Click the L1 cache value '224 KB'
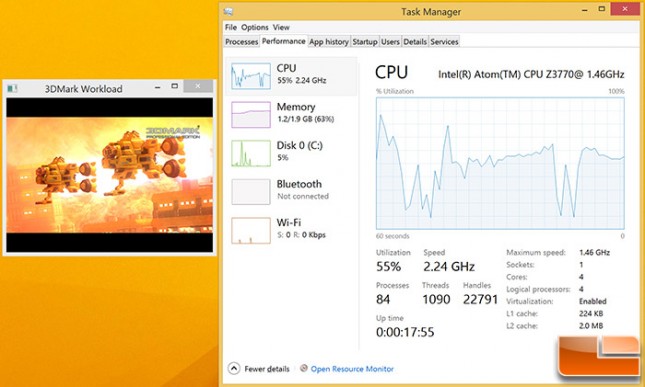The width and height of the screenshot is (645, 387). pos(591,313)
